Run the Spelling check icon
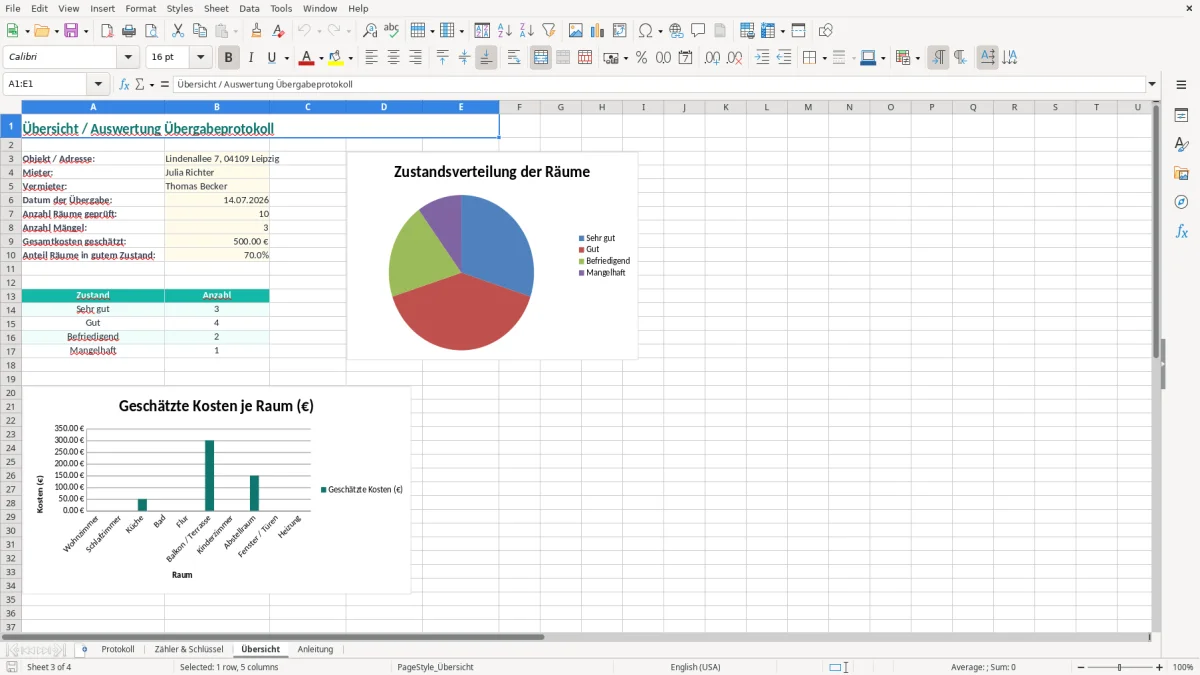Viewport: 1200px width, 675px height. 392,31
